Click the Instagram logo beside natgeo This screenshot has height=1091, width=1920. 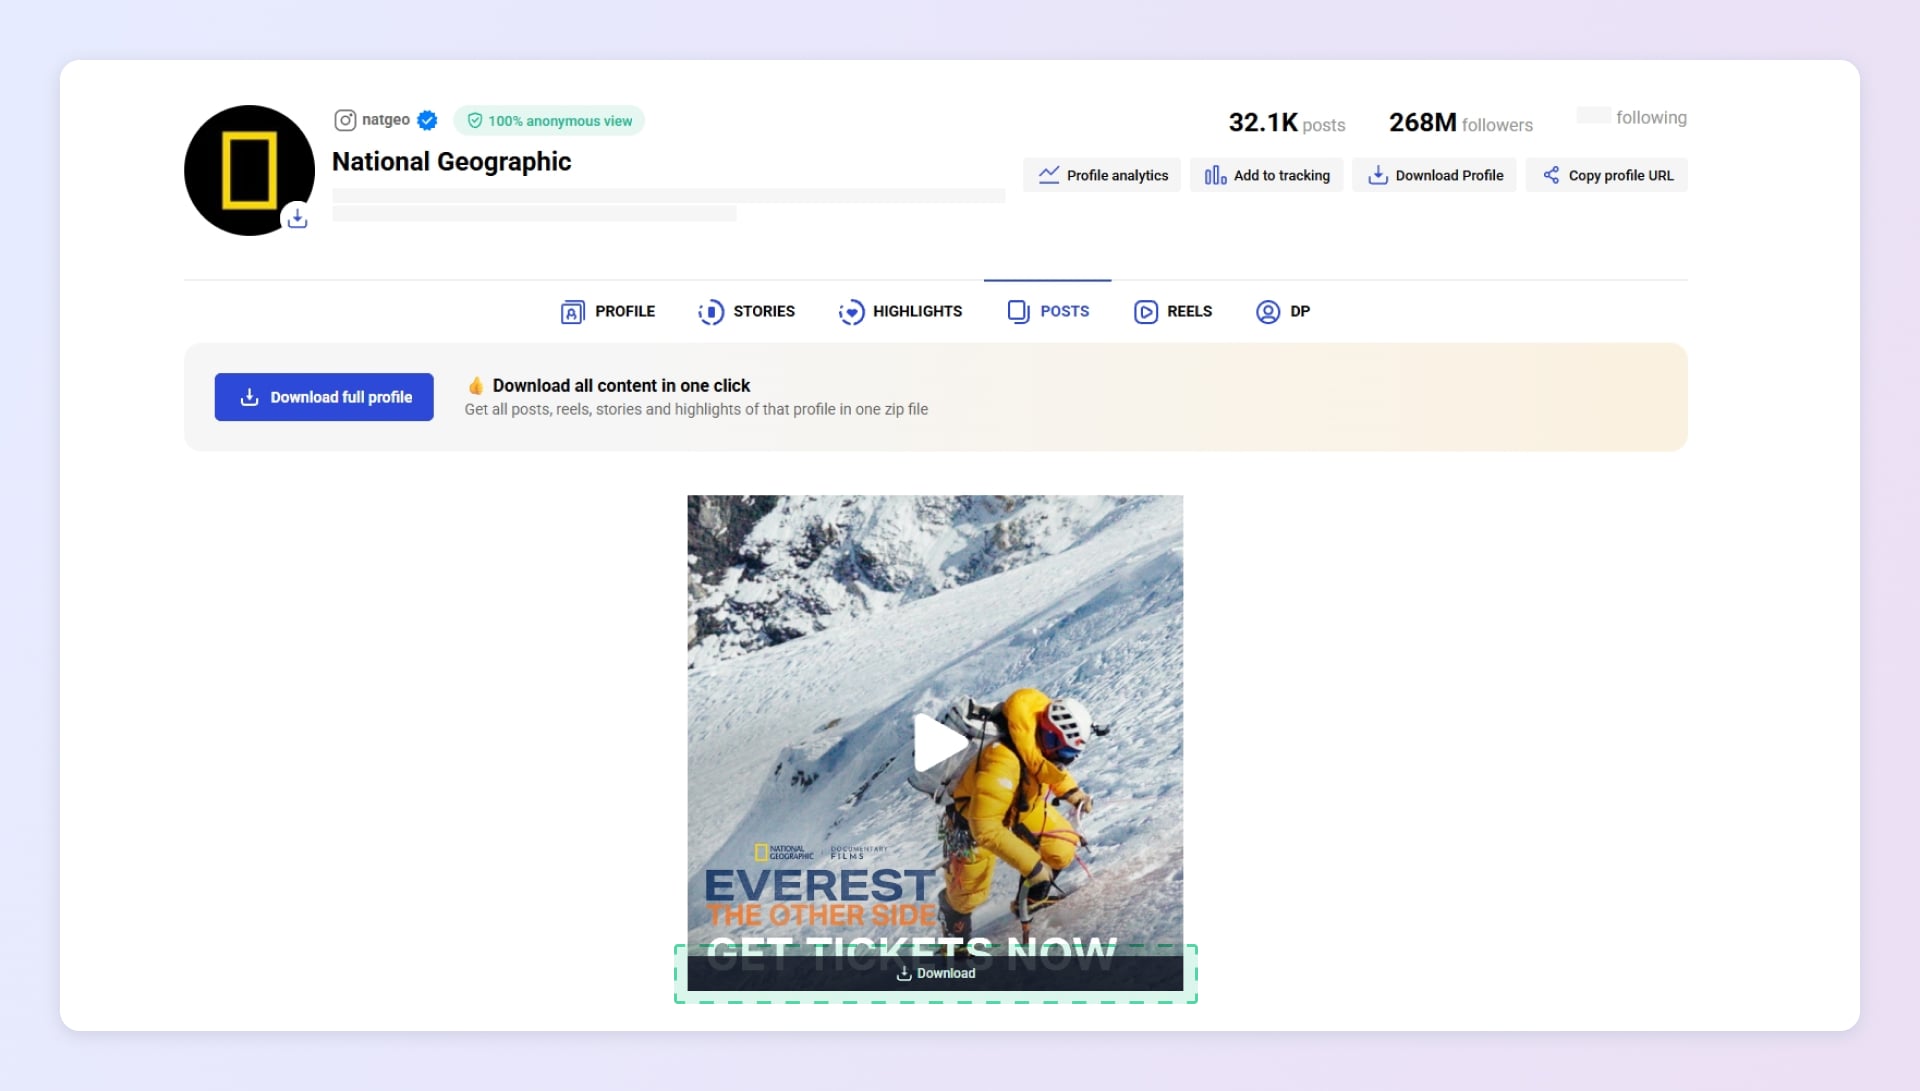[345, 121]
